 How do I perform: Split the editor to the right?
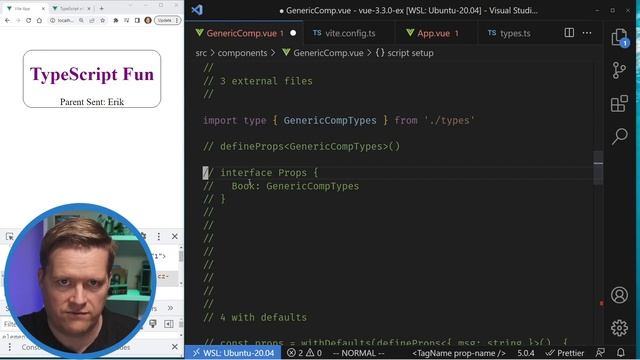click(569, 33)
